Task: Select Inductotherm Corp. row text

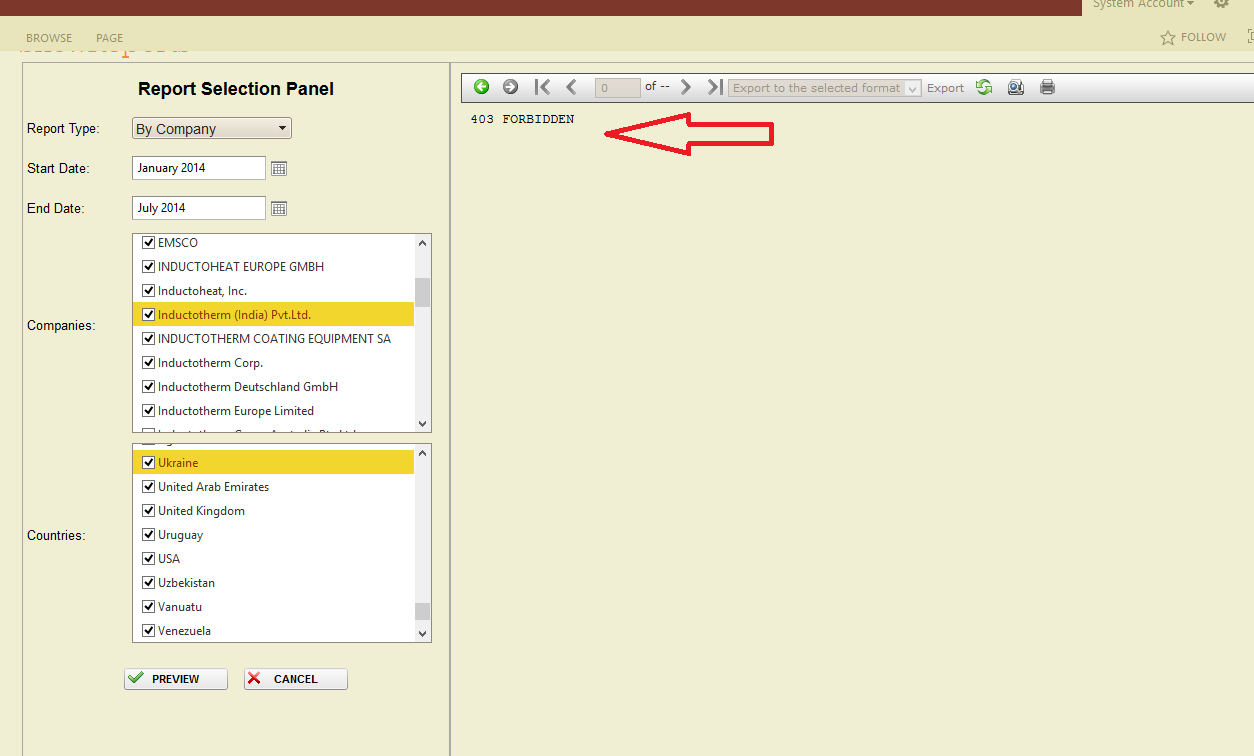Action: point(210,363)
